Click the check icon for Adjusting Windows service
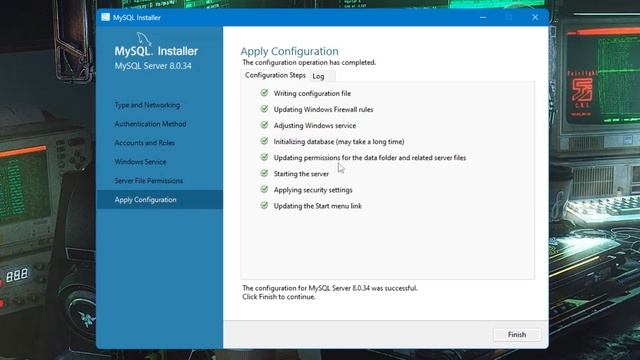This screenshot has width=640, height=360. 264,125
